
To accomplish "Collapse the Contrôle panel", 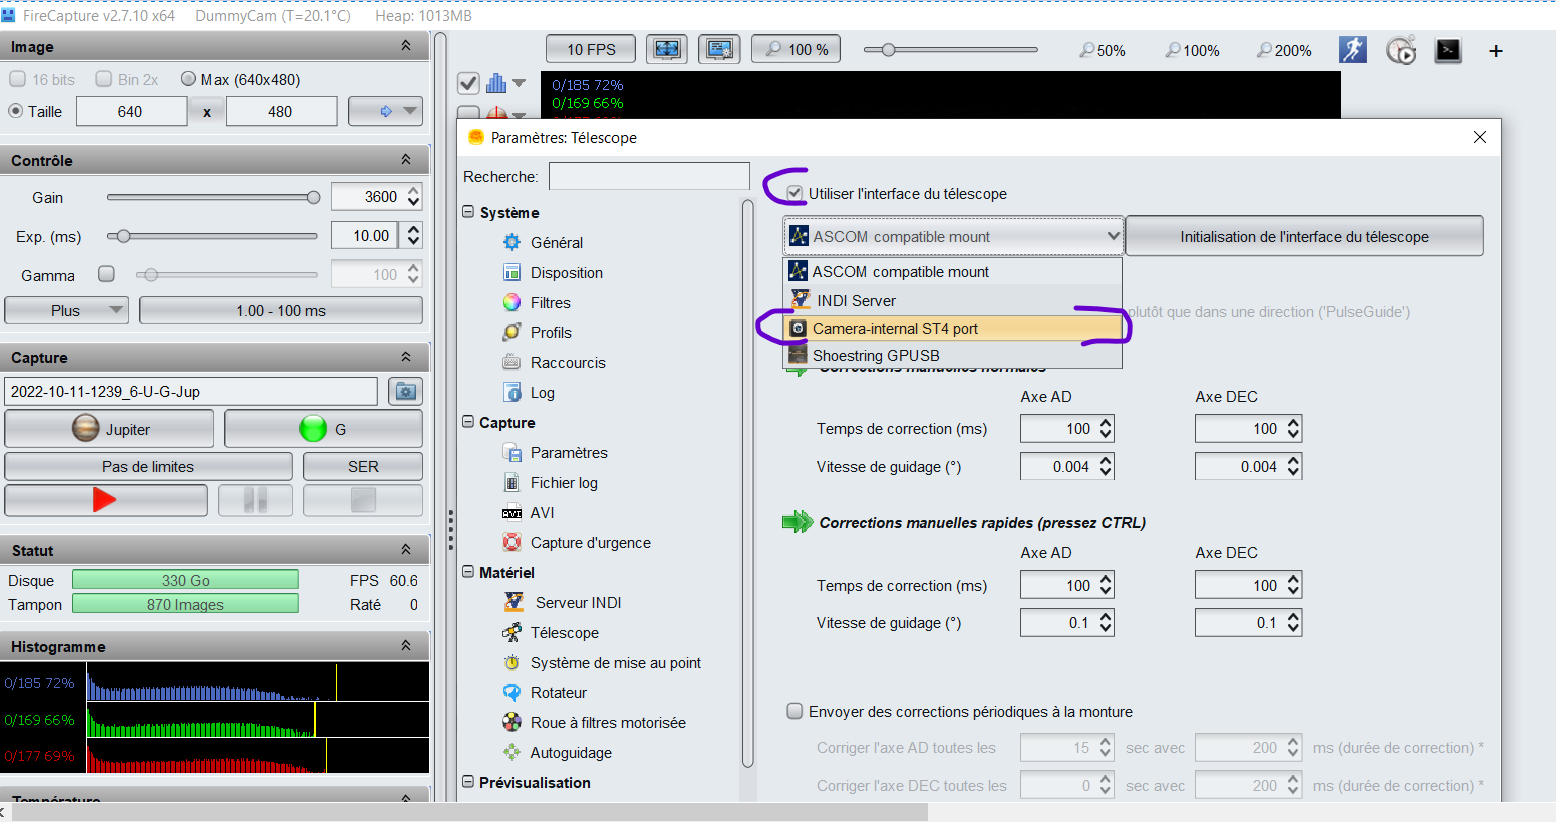I will point(406,160).
